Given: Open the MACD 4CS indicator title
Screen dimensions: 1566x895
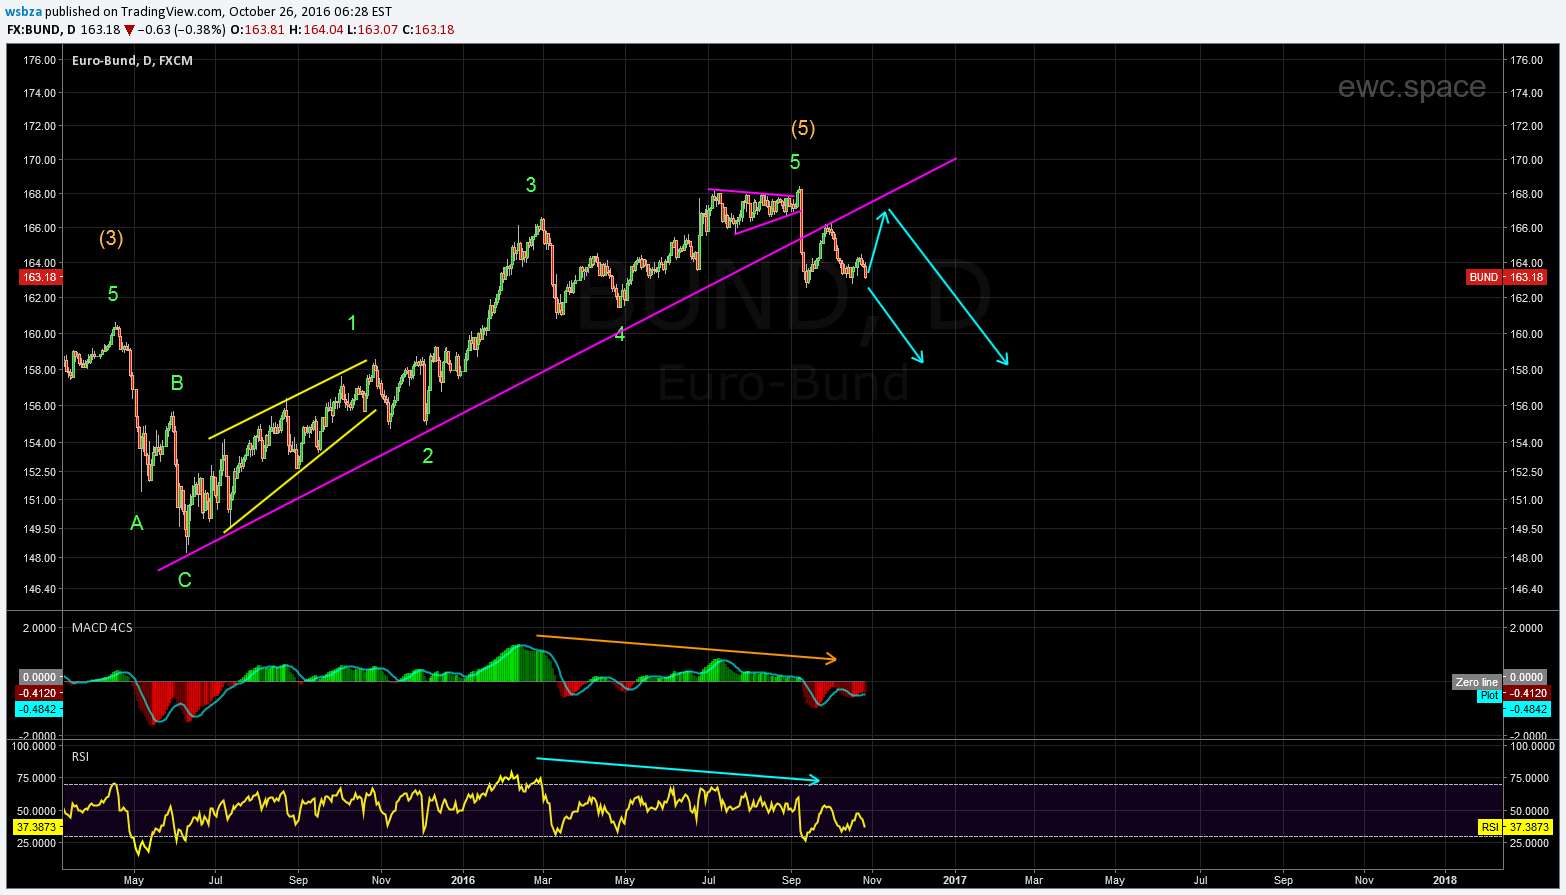Looking at the screenshot, I should pyautogui.click(x=102, y=628).
